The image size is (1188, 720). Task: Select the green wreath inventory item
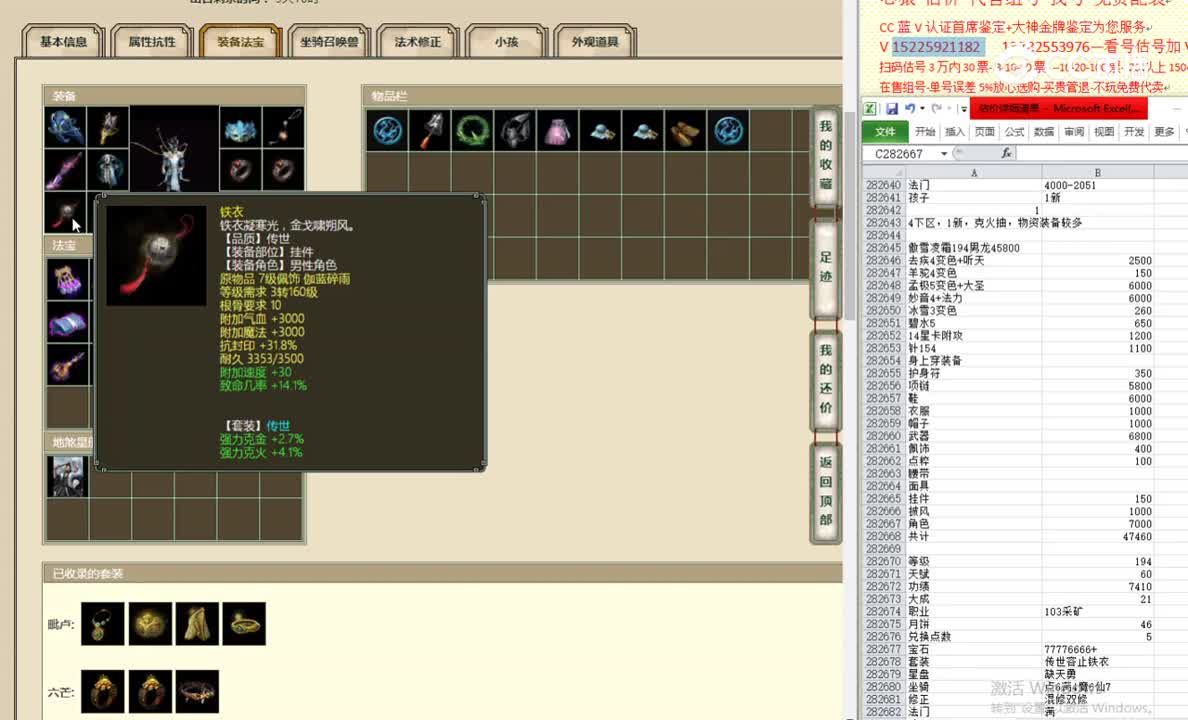[473, 130]
